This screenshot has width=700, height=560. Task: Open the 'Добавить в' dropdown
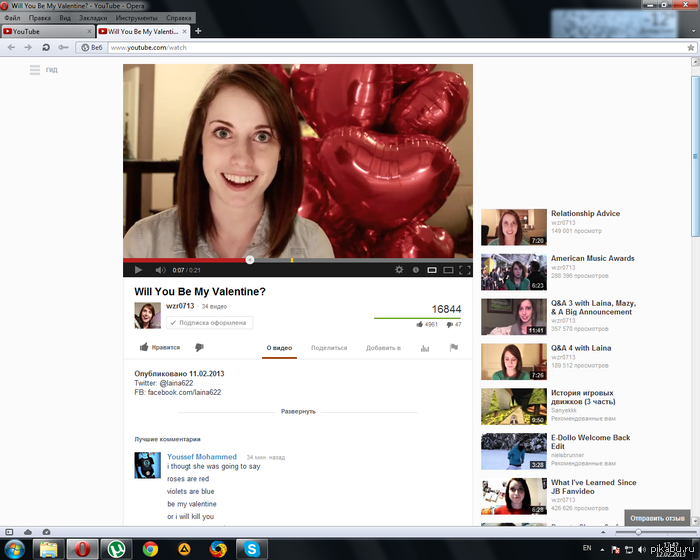383,348
